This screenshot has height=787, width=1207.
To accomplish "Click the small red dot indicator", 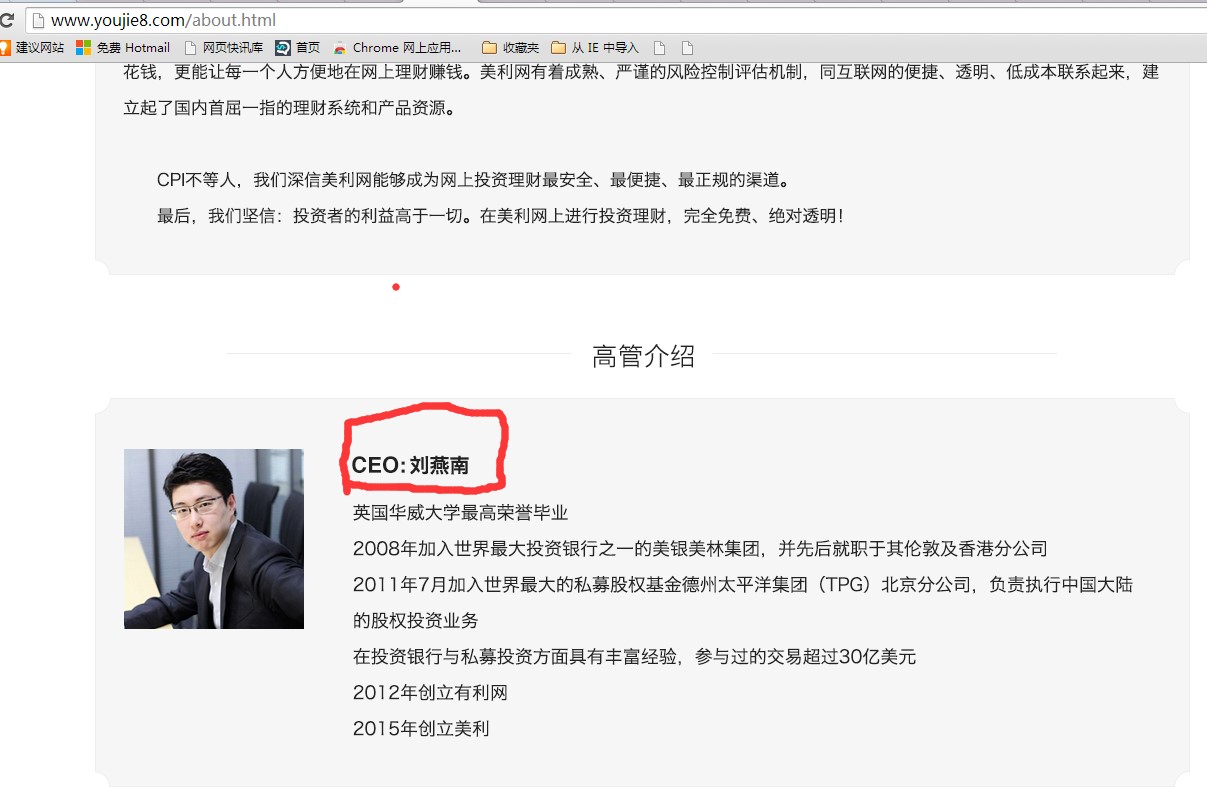I will (x=396, y=287).
